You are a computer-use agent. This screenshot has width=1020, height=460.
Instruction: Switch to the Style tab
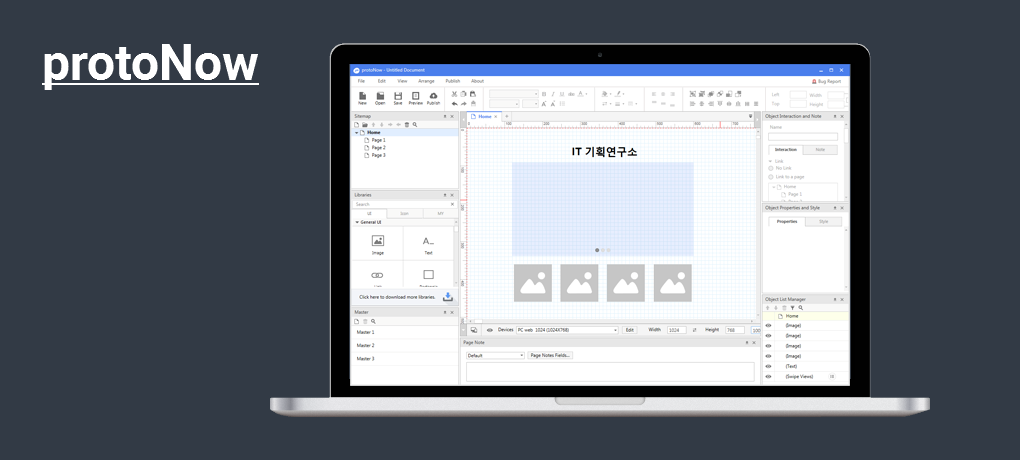(824, 222)
